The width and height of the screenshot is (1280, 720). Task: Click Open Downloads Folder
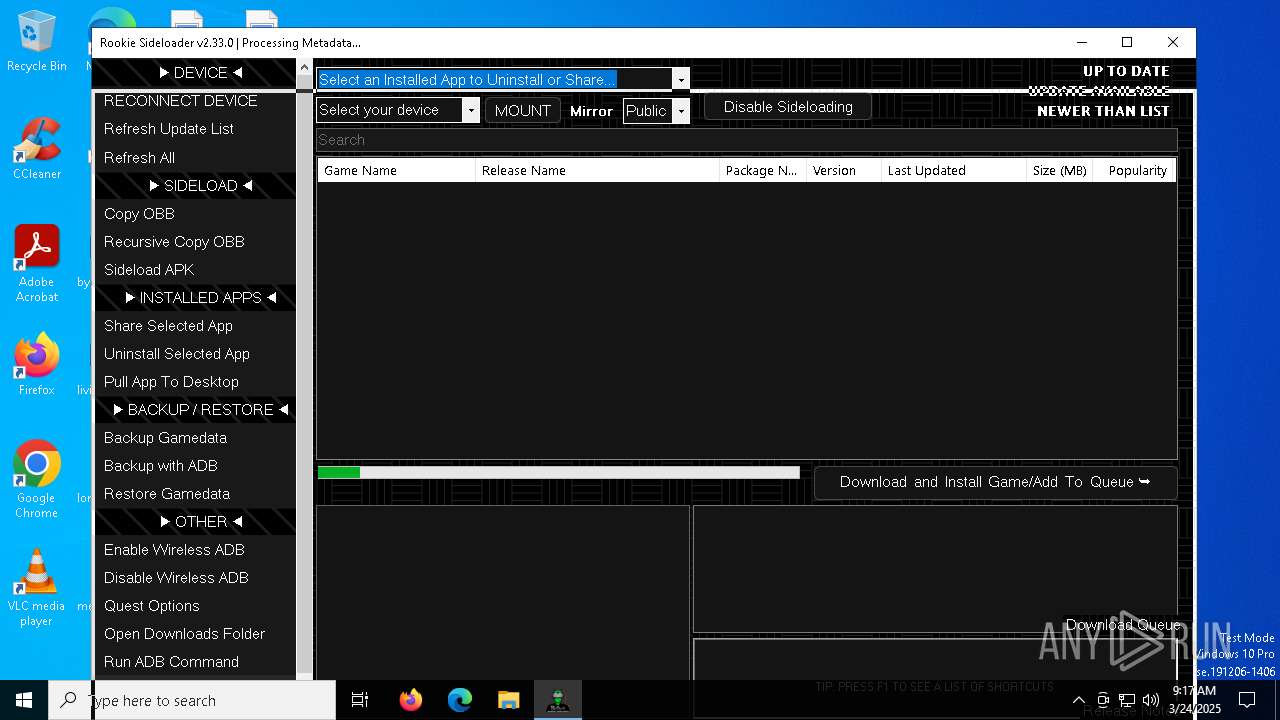coord(195,633)
